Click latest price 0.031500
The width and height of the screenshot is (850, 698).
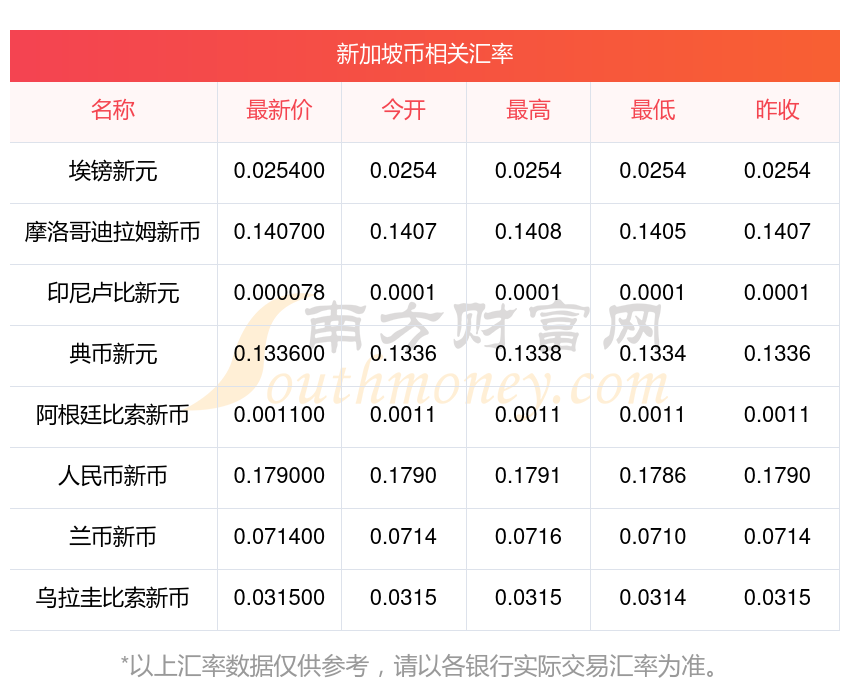pos(279,598)
